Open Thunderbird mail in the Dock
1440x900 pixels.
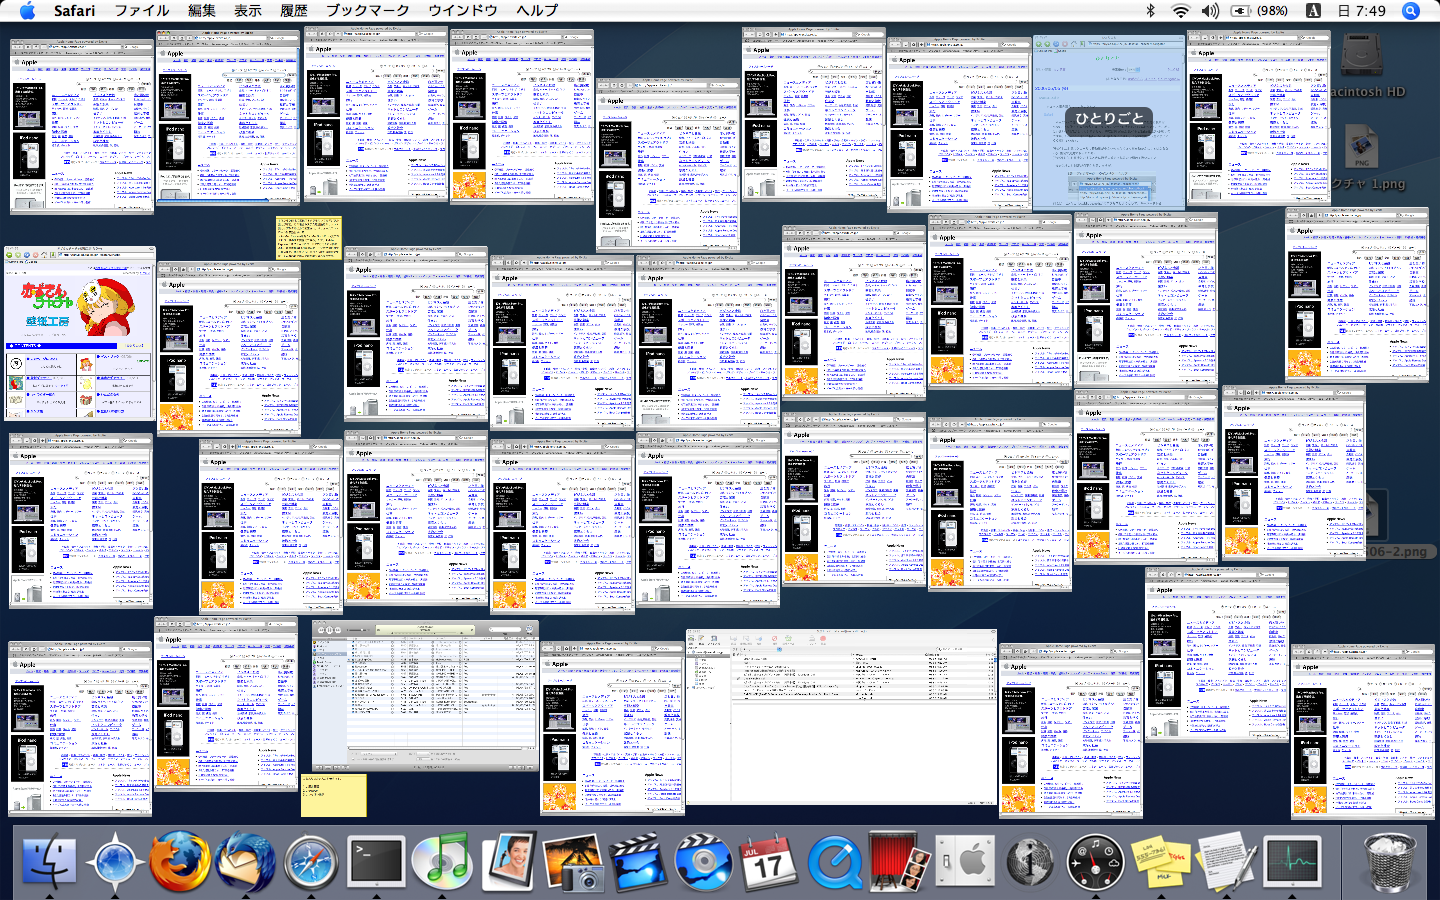click(x=245, y=860)
